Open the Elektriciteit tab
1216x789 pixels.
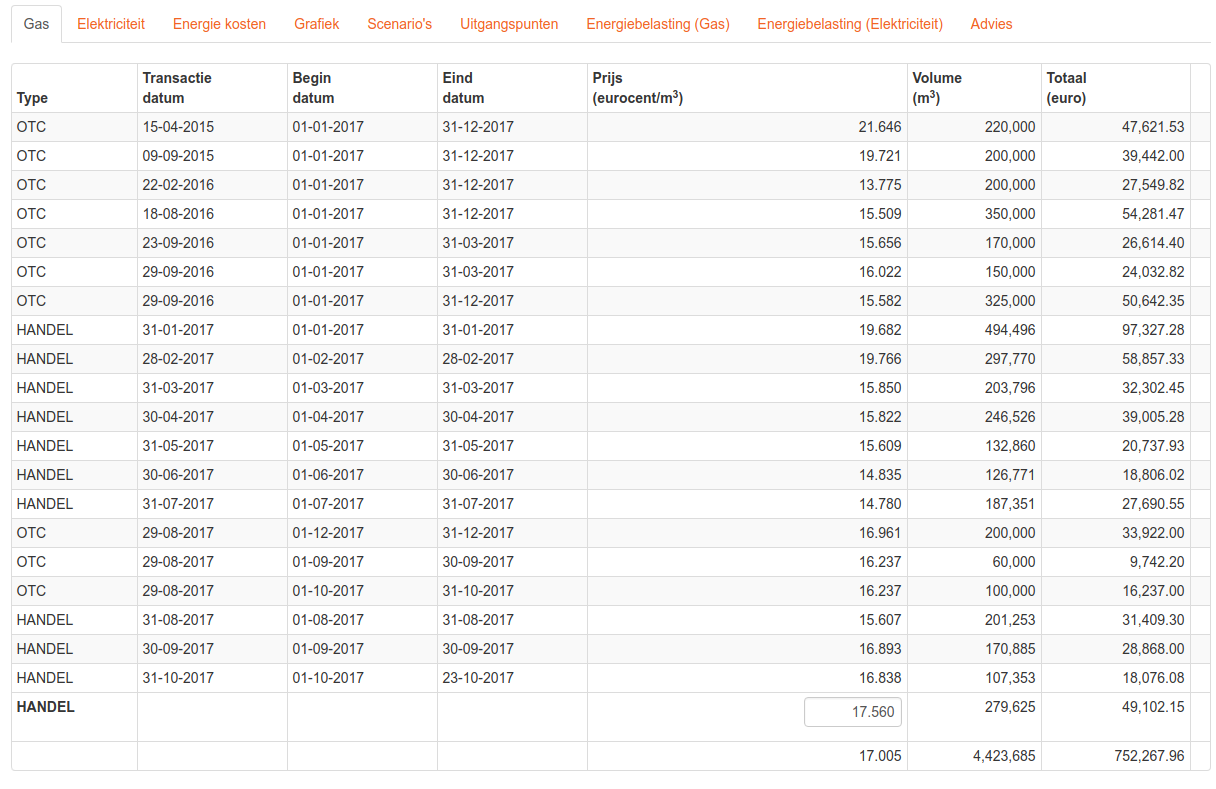click(x=110, y=24)
